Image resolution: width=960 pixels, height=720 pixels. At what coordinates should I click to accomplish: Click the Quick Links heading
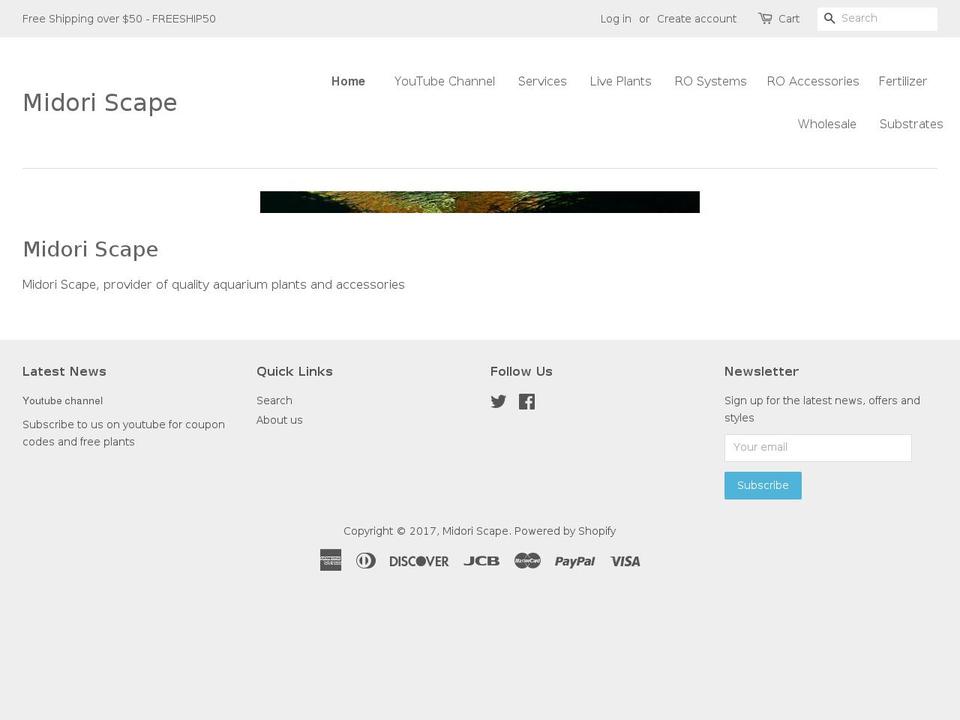coord(294,372)
